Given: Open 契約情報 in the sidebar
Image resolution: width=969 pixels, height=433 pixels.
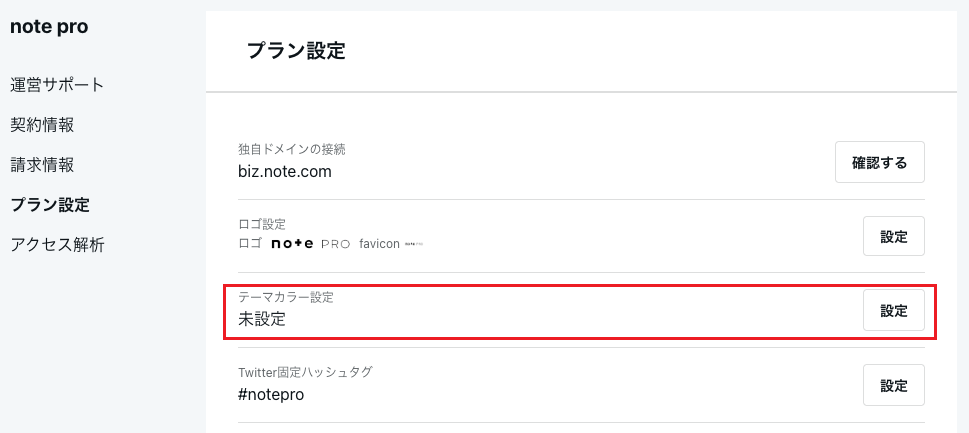Looking at the screenshot, I should tap(43, 125).
